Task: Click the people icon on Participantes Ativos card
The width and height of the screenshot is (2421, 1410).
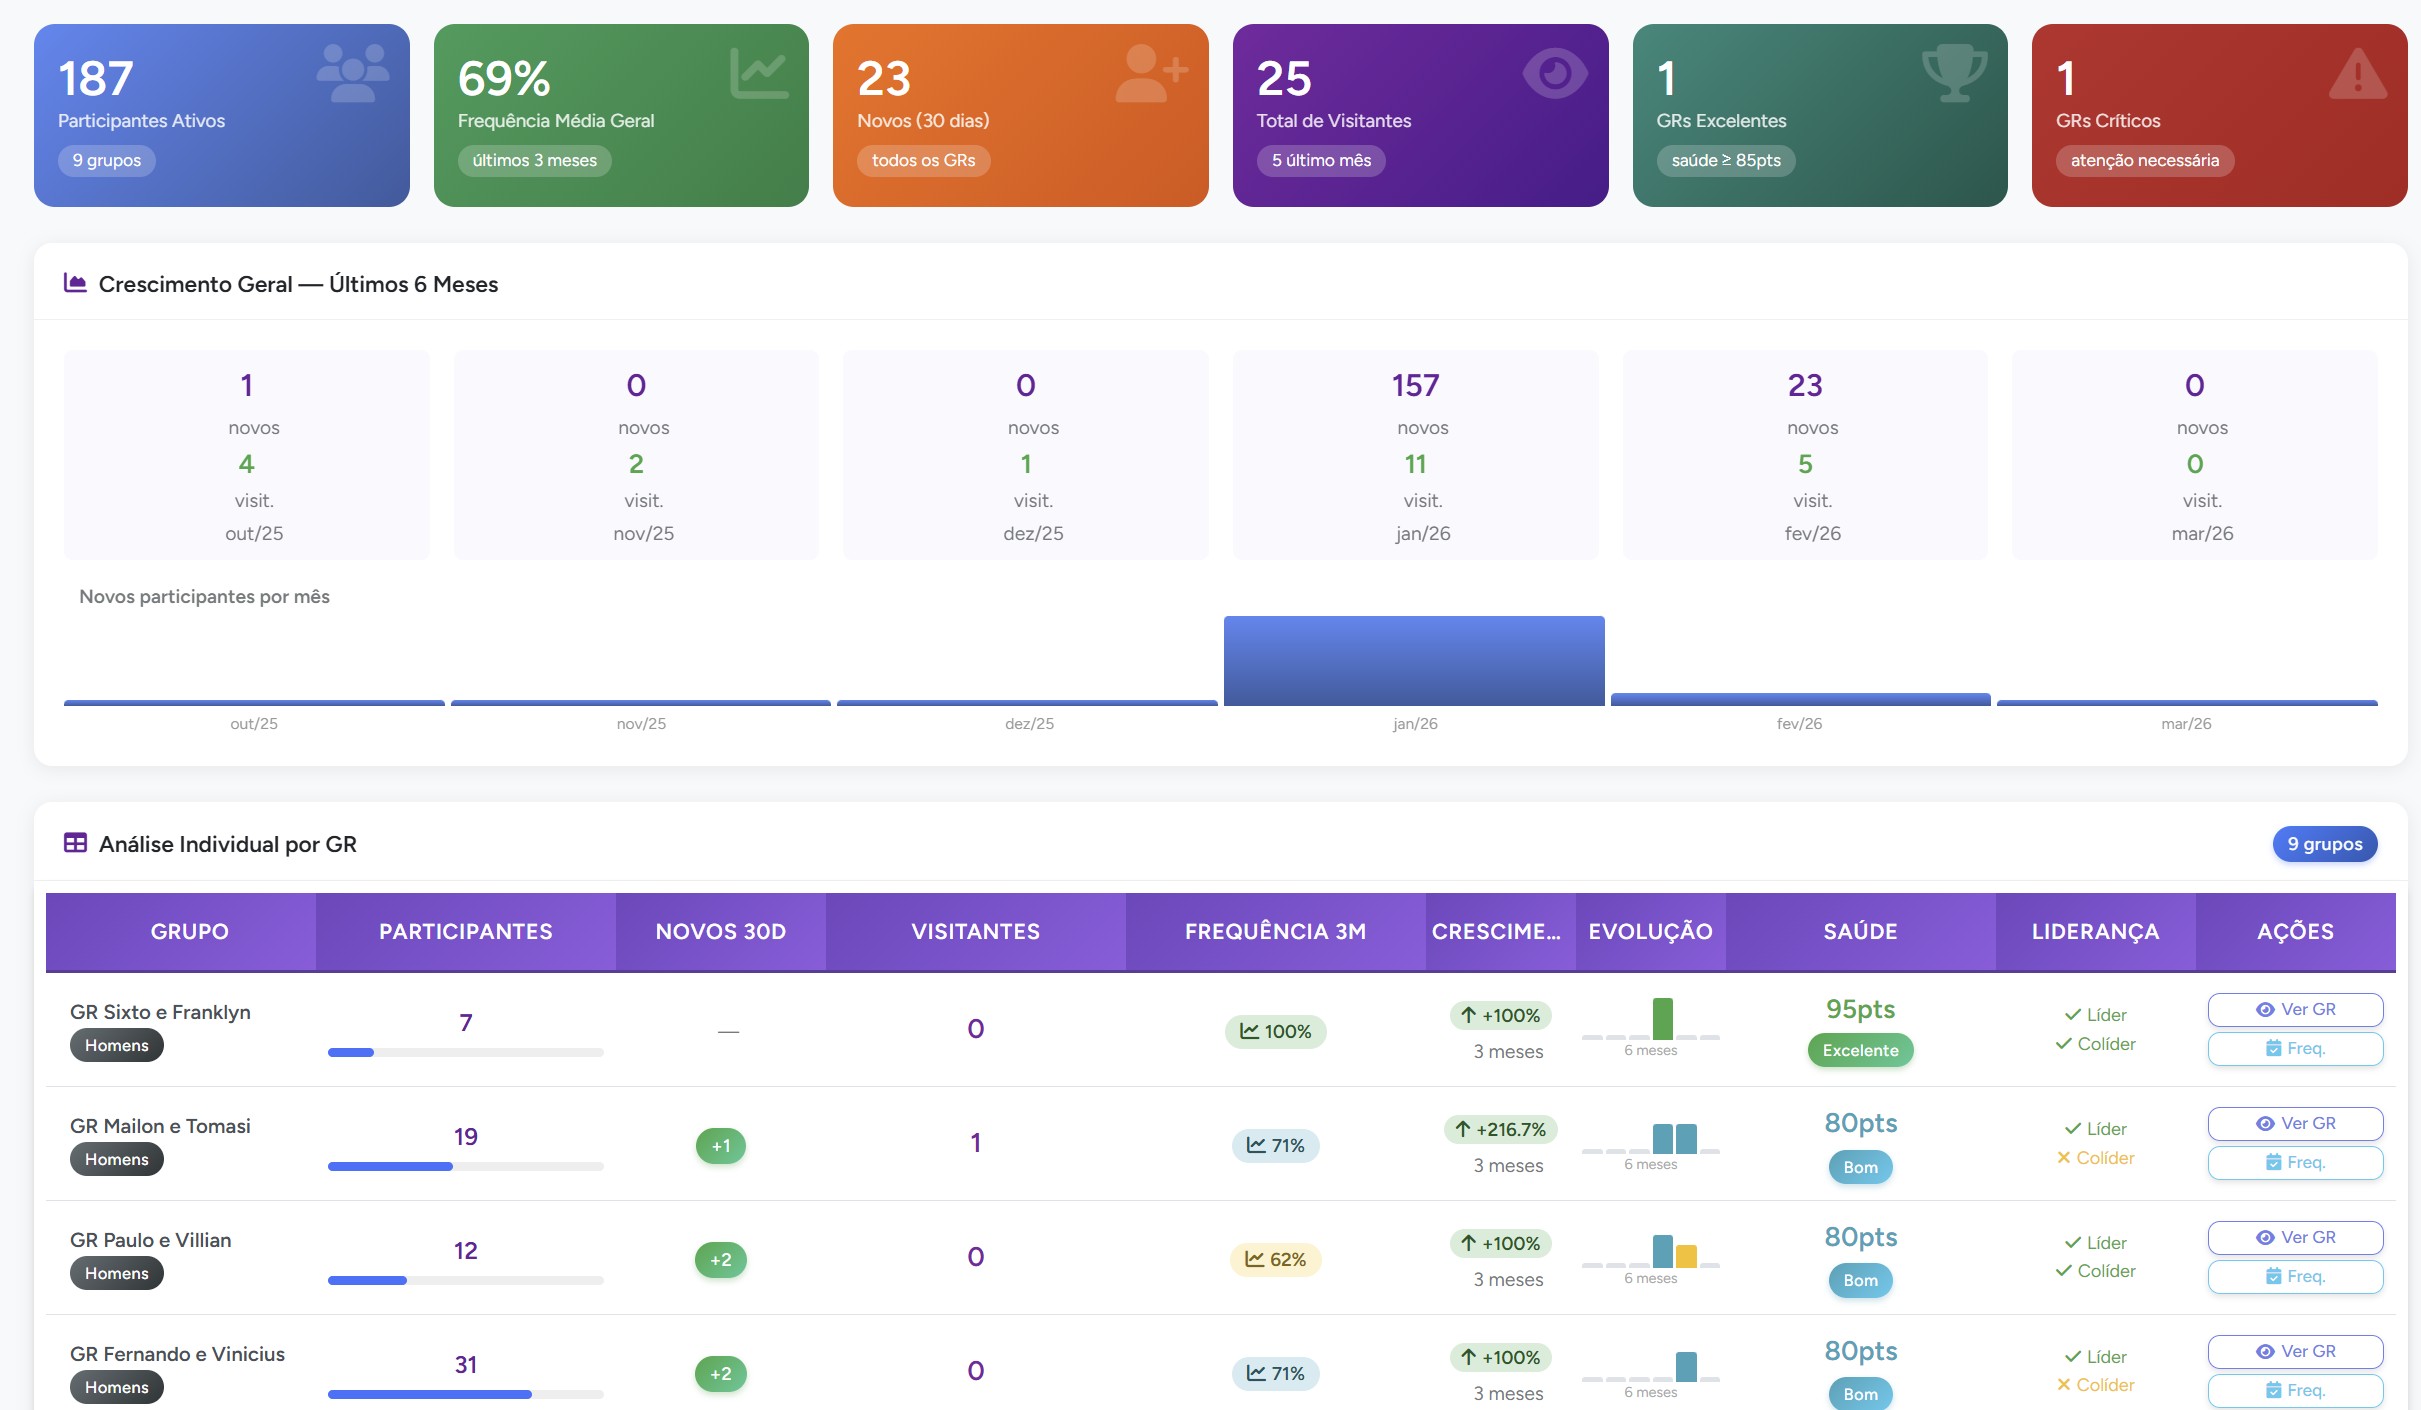Action: click(x=352, y=73)
